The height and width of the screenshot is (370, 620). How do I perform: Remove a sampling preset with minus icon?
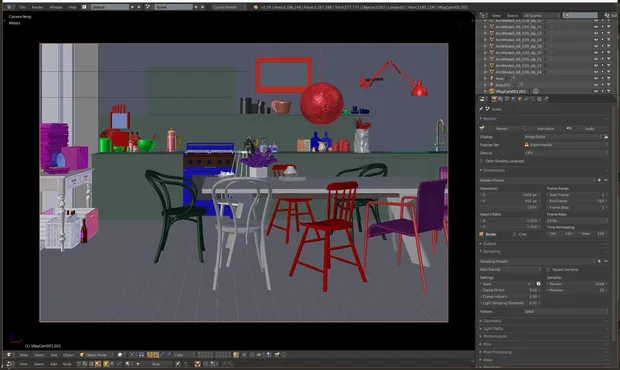point(606,261)
